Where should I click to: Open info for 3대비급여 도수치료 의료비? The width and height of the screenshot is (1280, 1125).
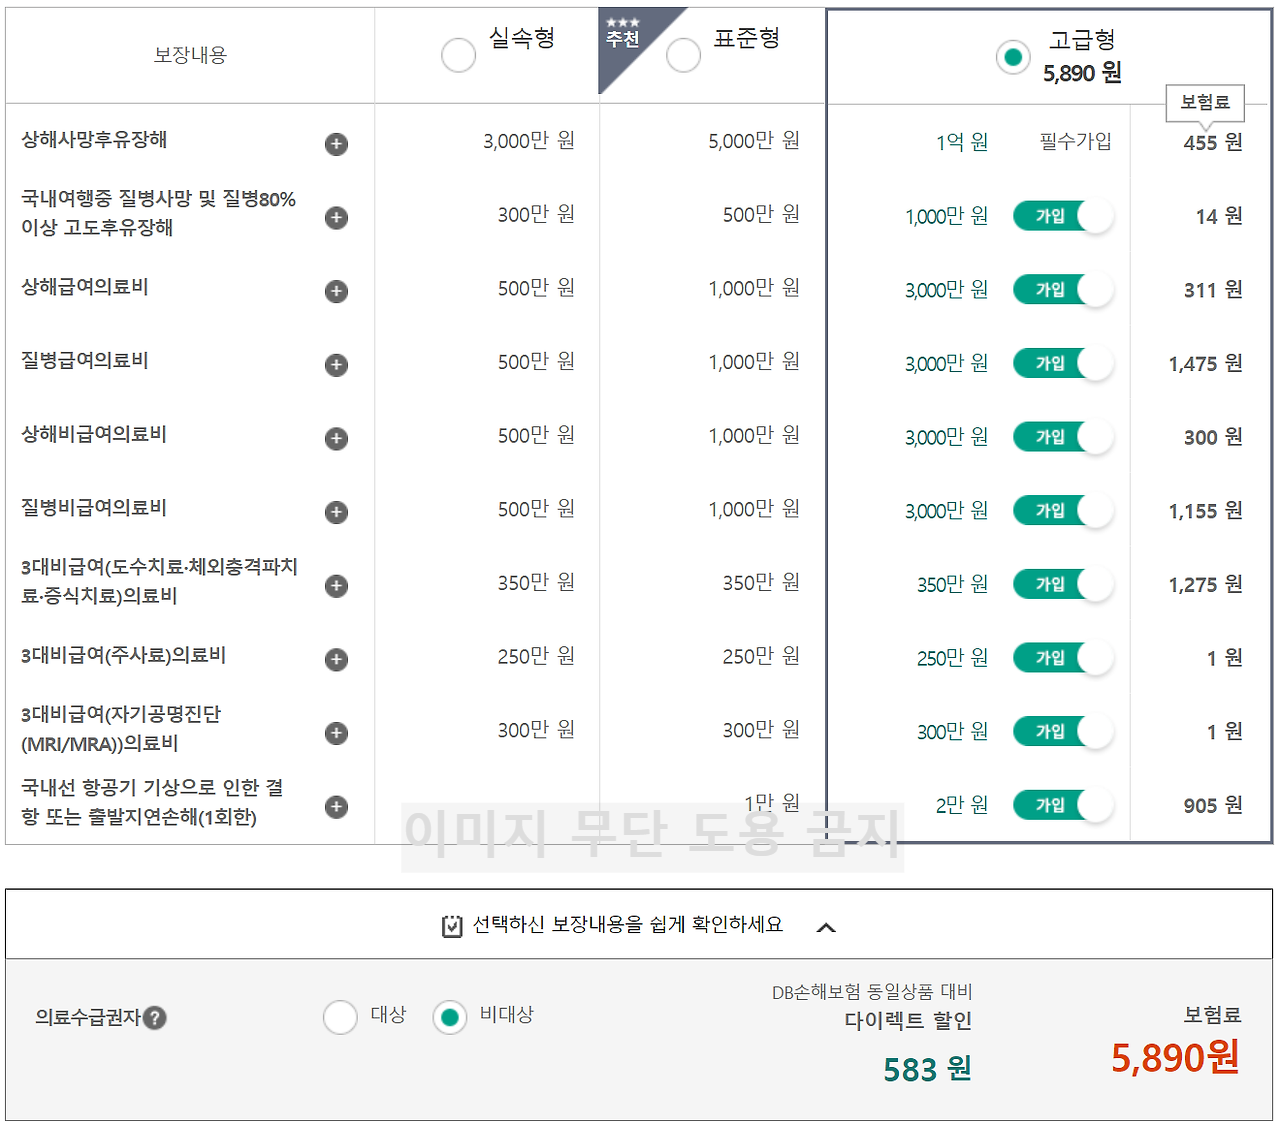tap(336, 586)
